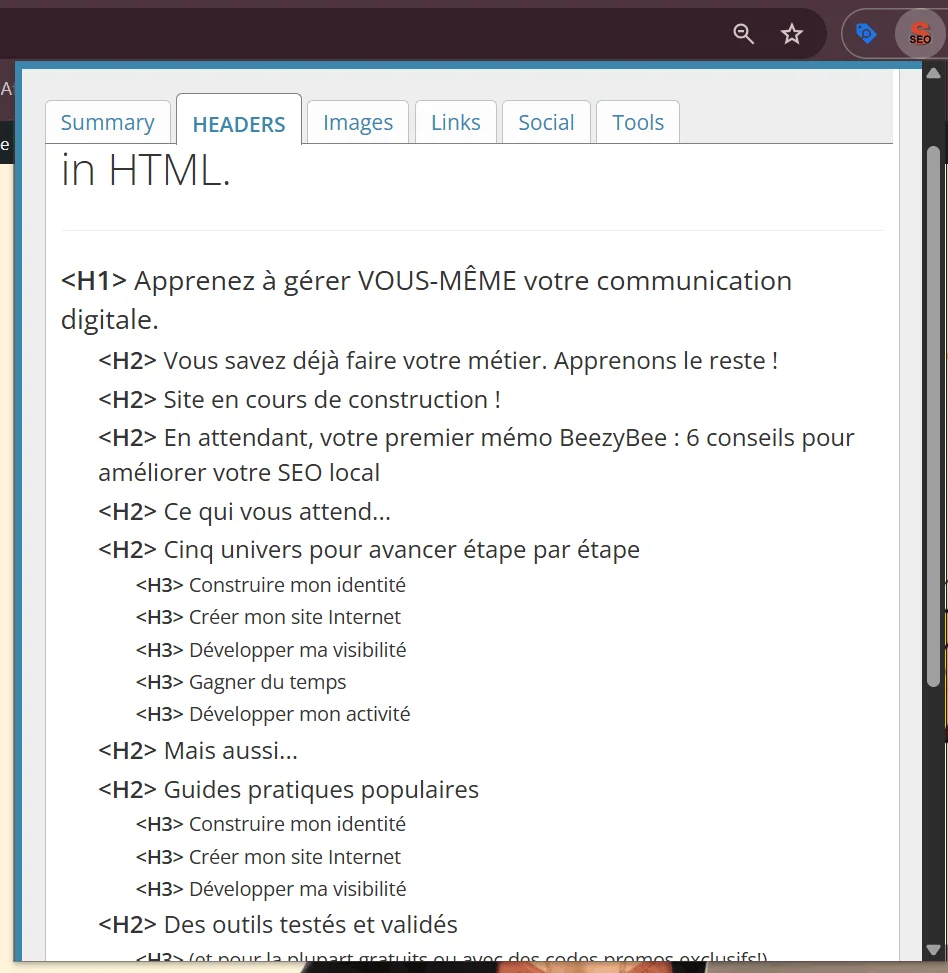
Task: Switch to the Tools tab
Action: point(638,122)
